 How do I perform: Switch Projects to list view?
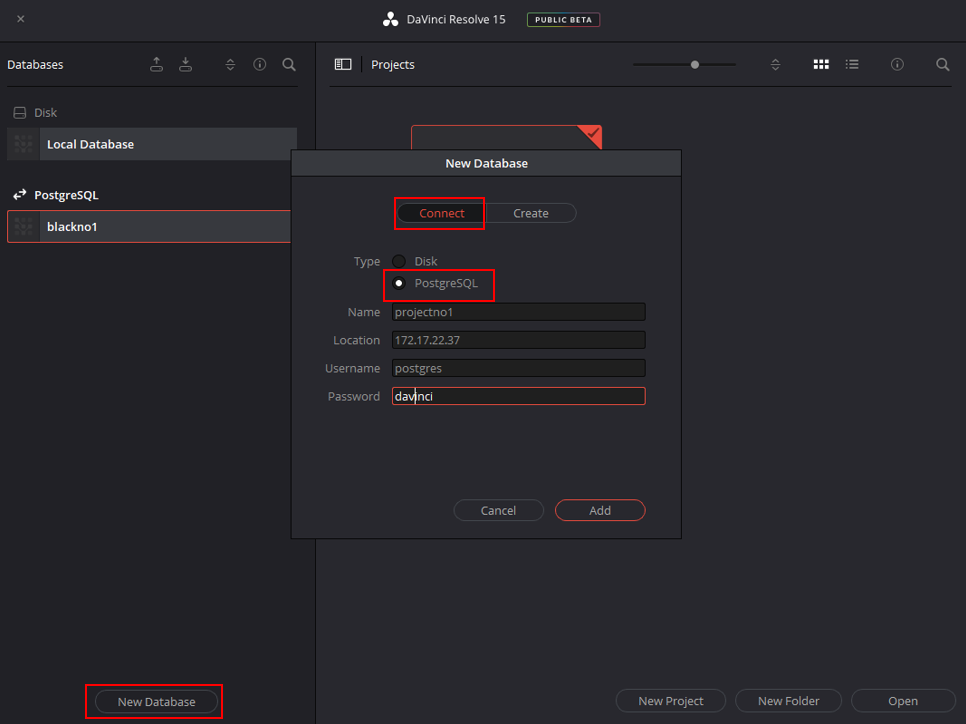click(x=852, y=64)
